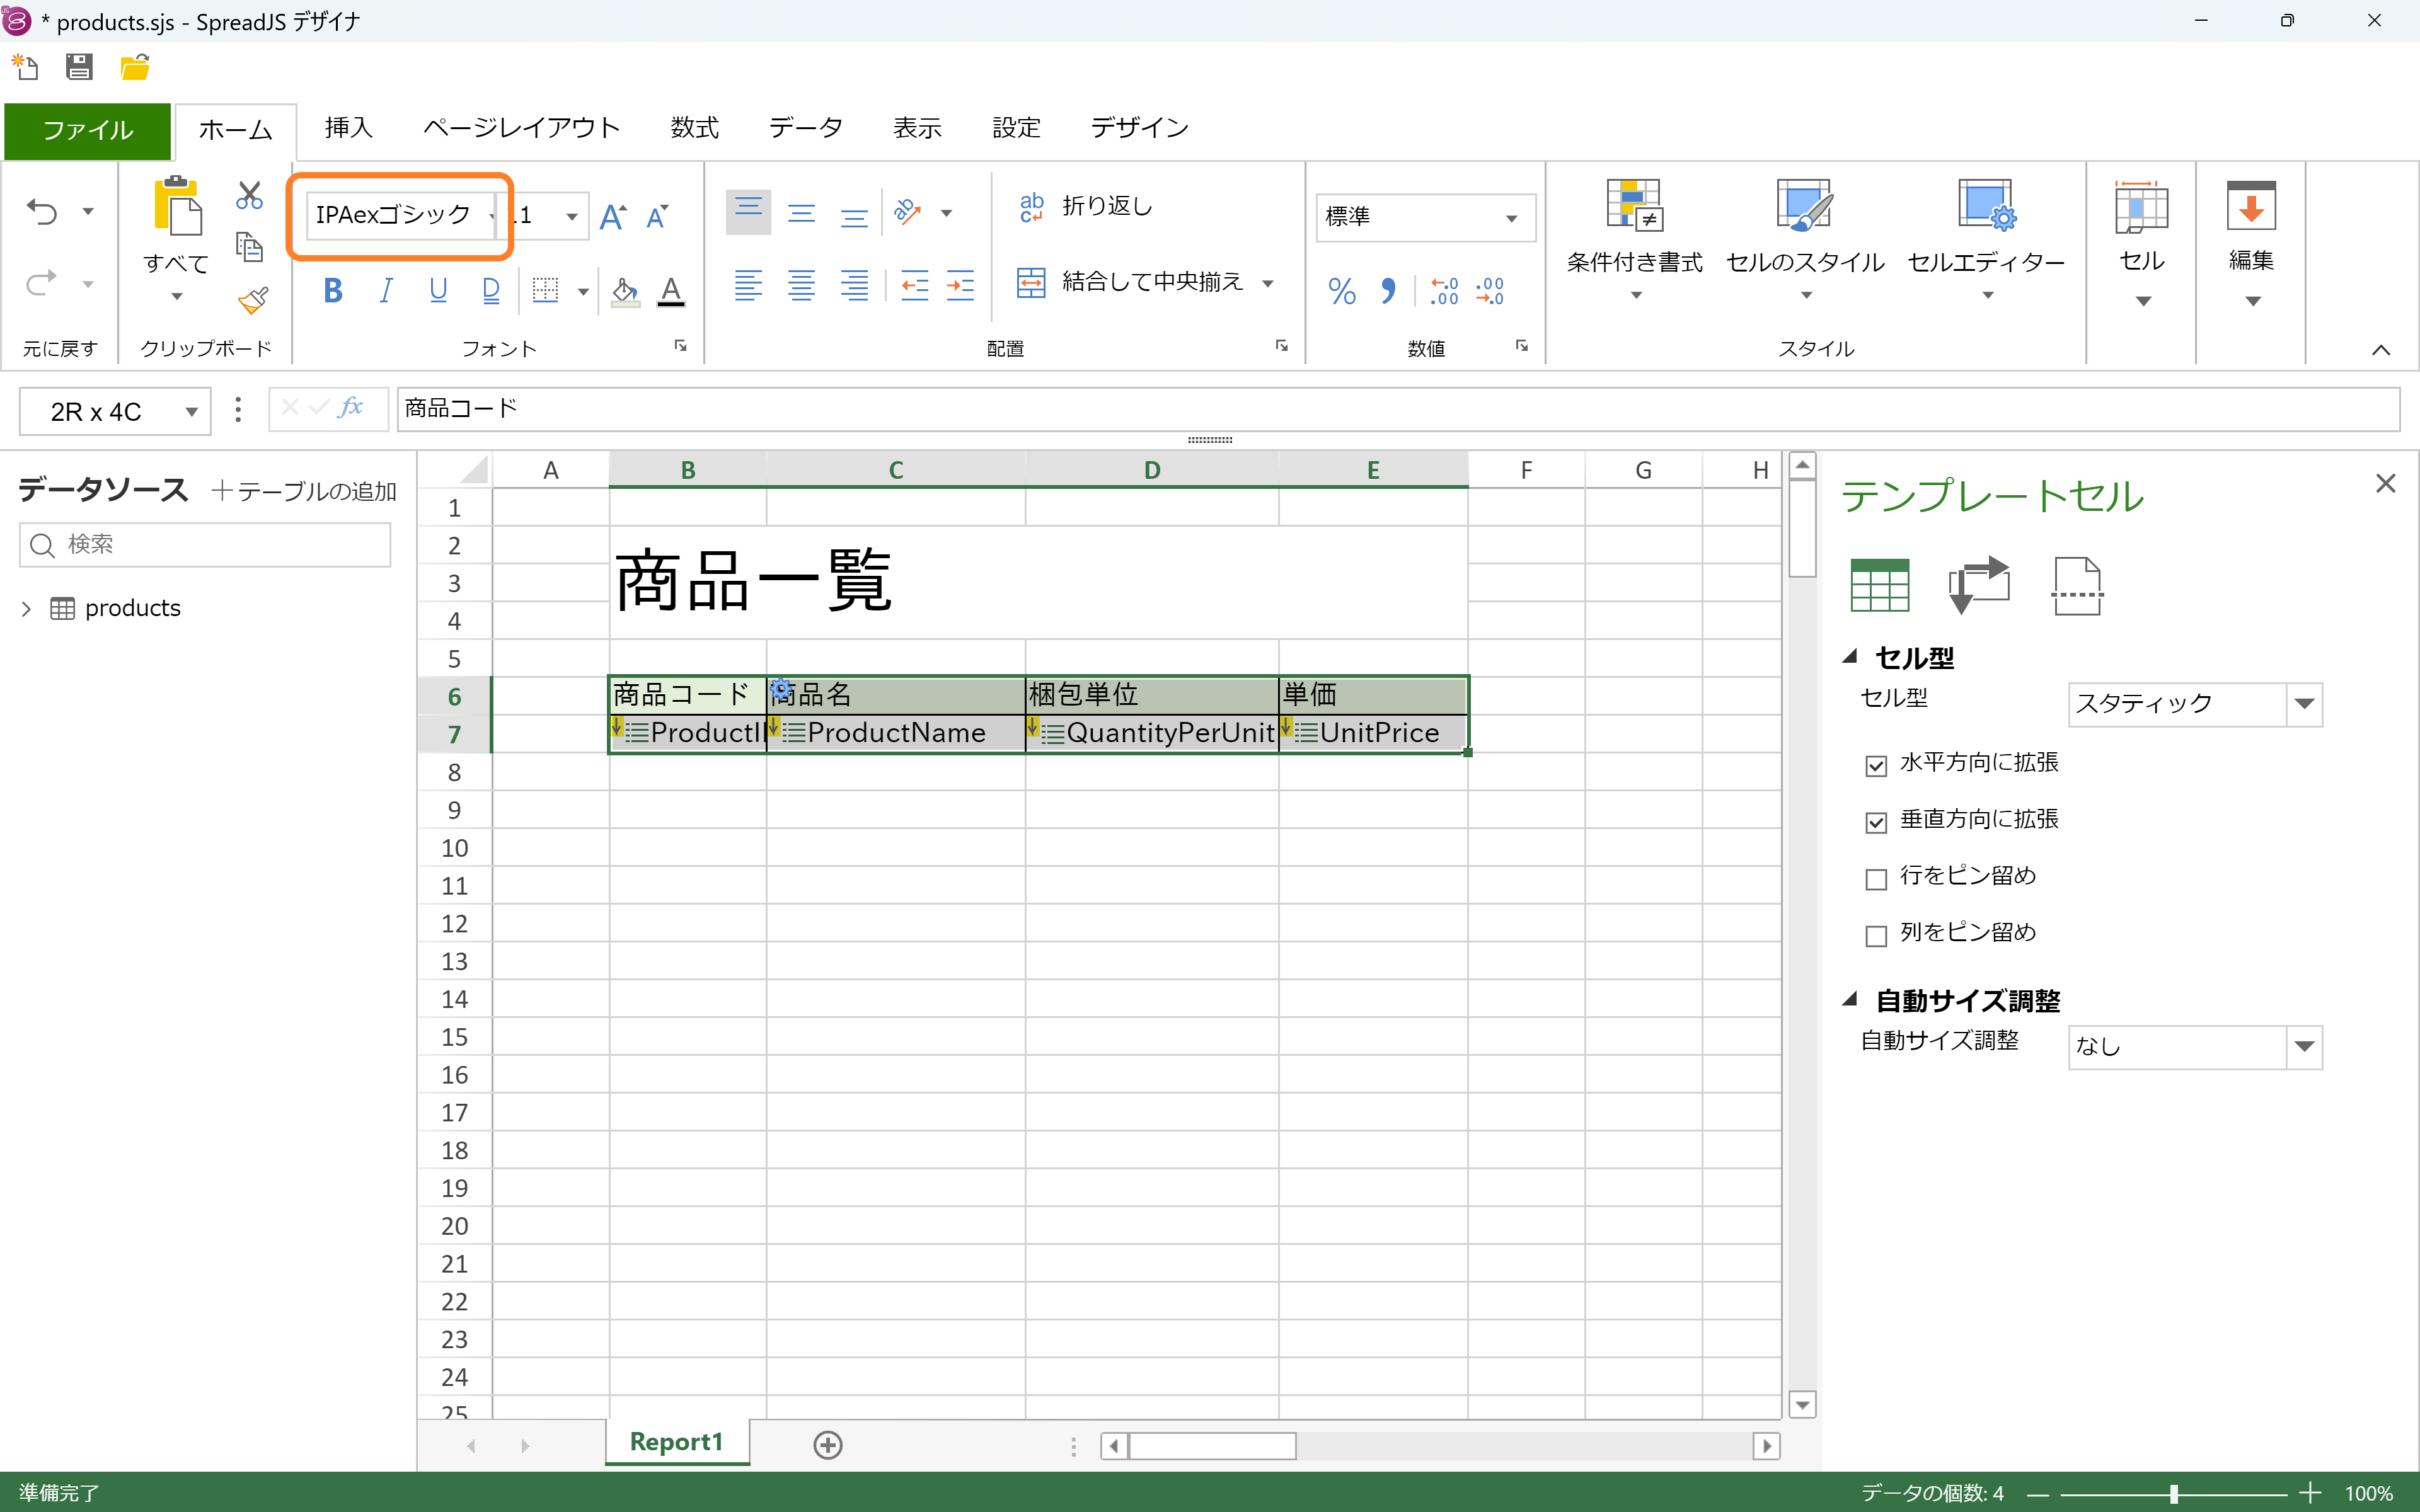Click the Increase indent icon

tap(960, 286)
